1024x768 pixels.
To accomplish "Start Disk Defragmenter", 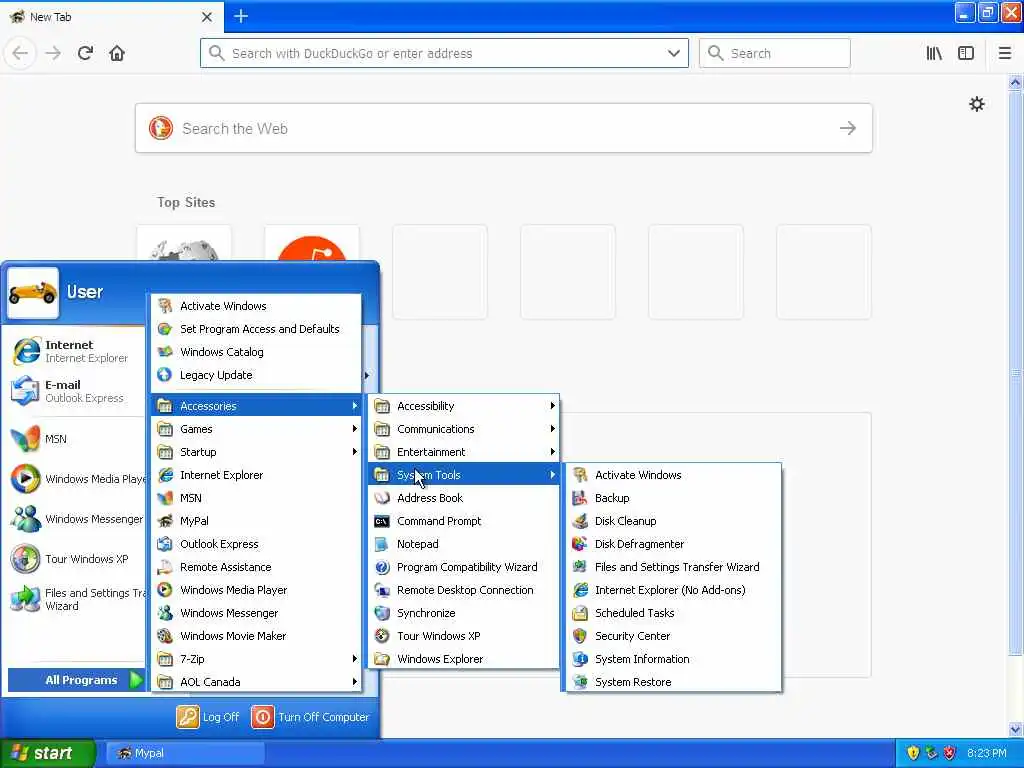I will [673, 543].
